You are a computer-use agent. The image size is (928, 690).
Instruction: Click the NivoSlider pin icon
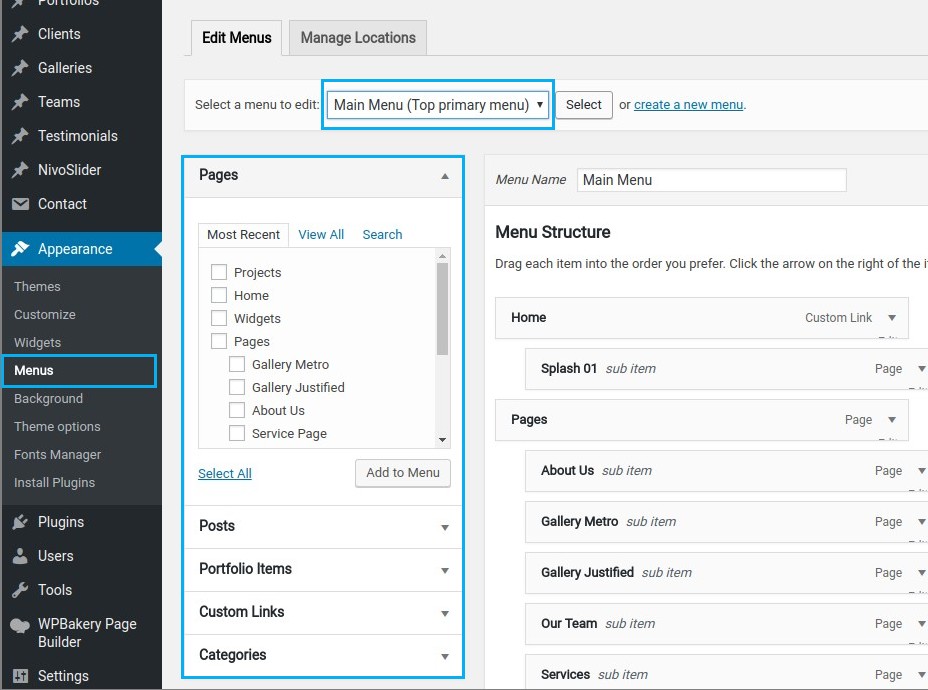coord(20,170)
